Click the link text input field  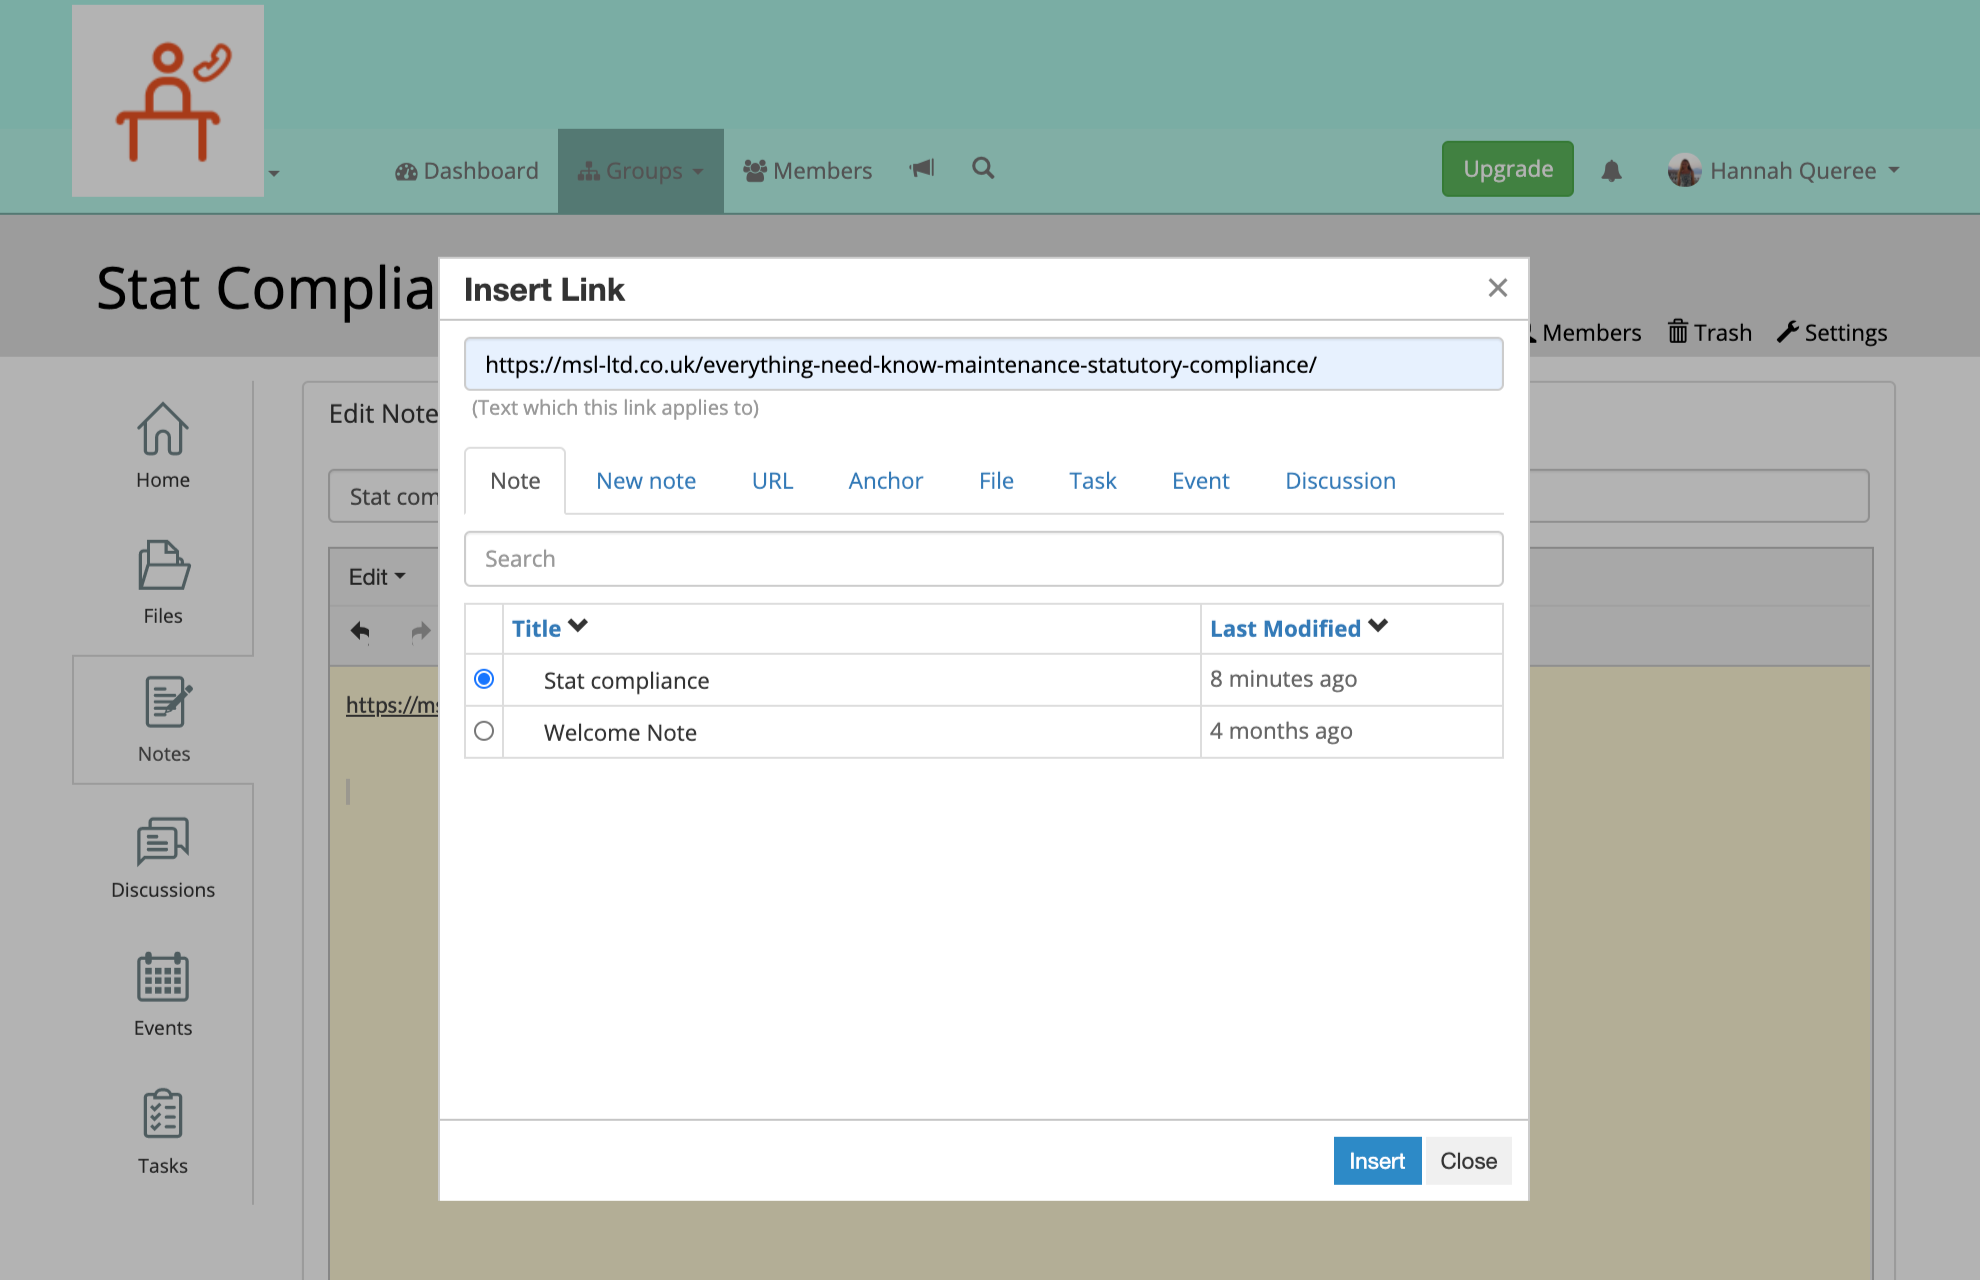pyautogui.click(x=983, y=364)
